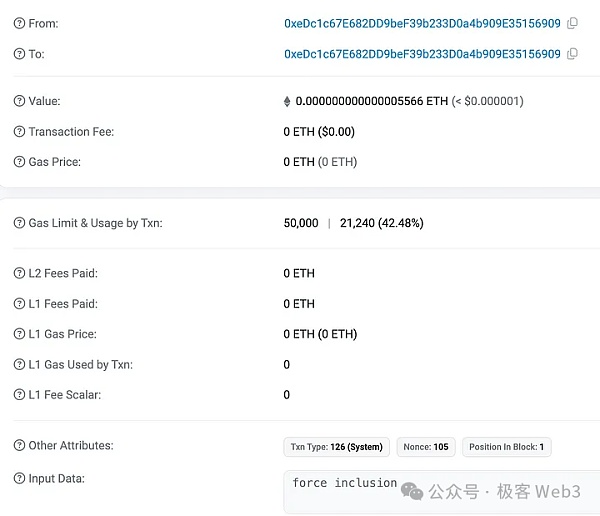Click the help icon next to Other Attributes

click(19, 445)
